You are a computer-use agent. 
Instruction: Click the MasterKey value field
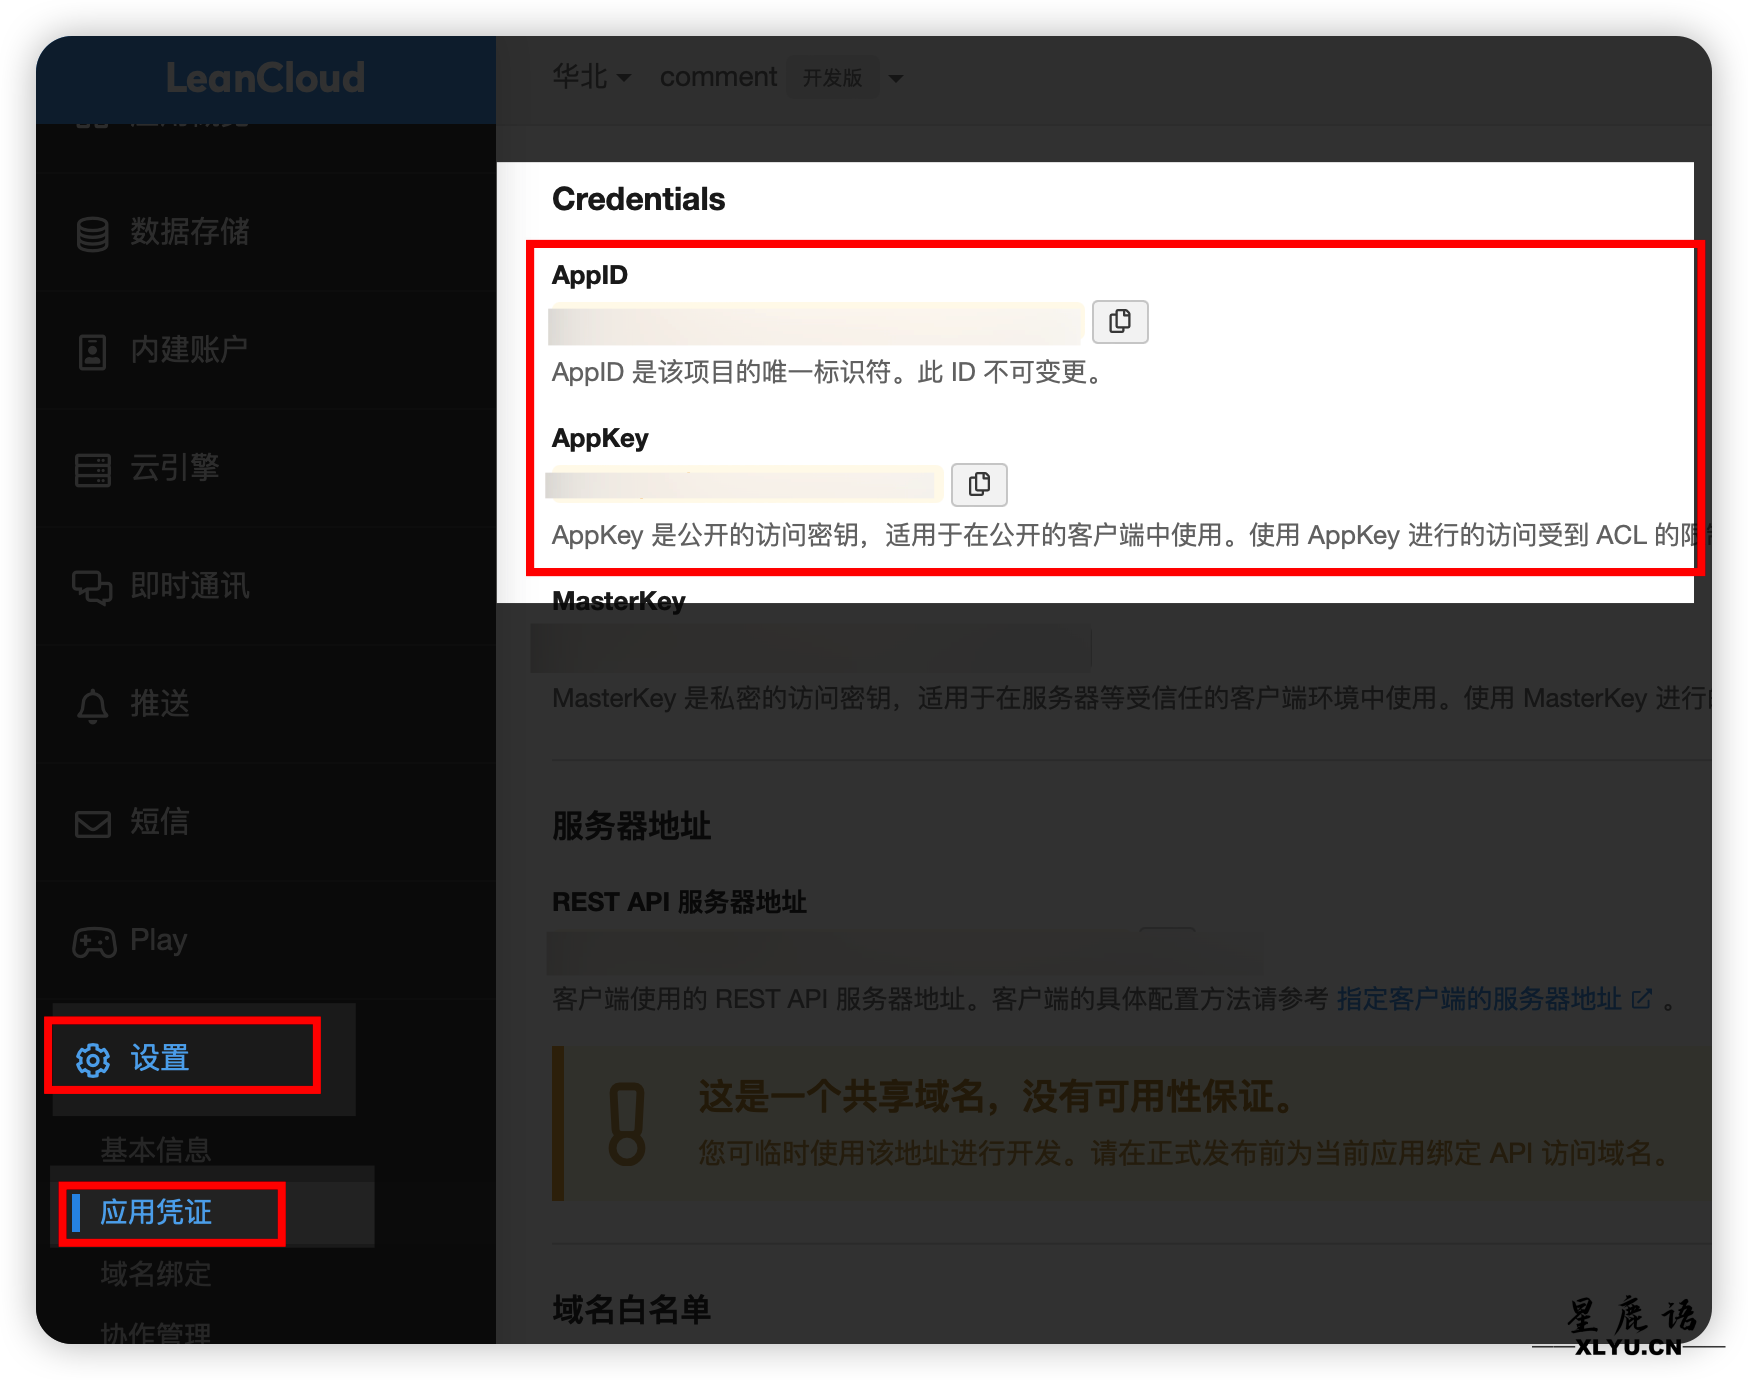coord(810,650)
